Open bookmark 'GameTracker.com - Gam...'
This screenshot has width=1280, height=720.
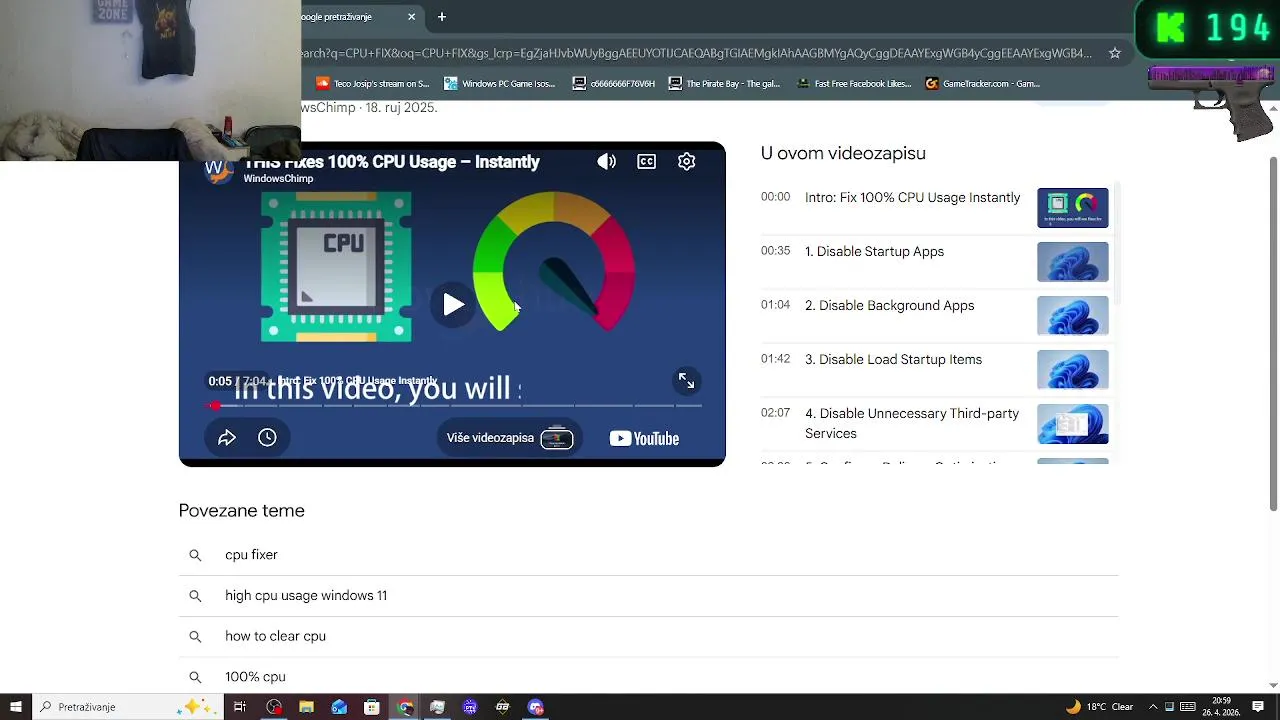[983, 84]
